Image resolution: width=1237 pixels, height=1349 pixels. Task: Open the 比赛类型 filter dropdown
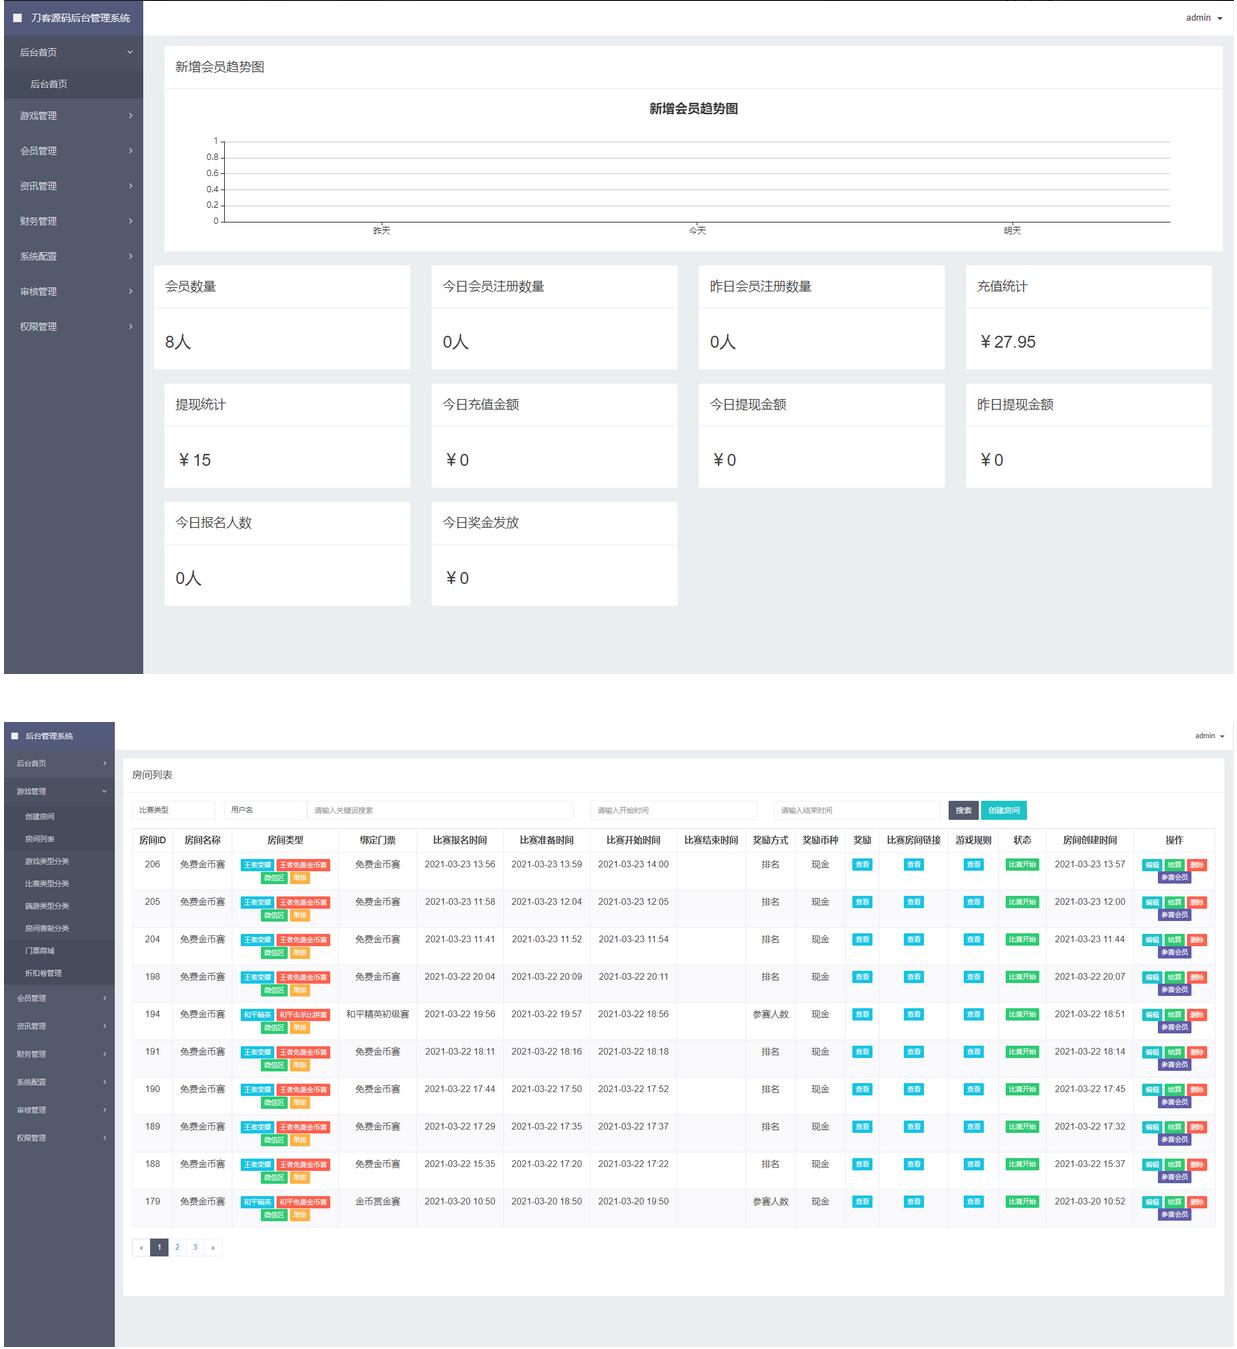click(x=174, y=810)
